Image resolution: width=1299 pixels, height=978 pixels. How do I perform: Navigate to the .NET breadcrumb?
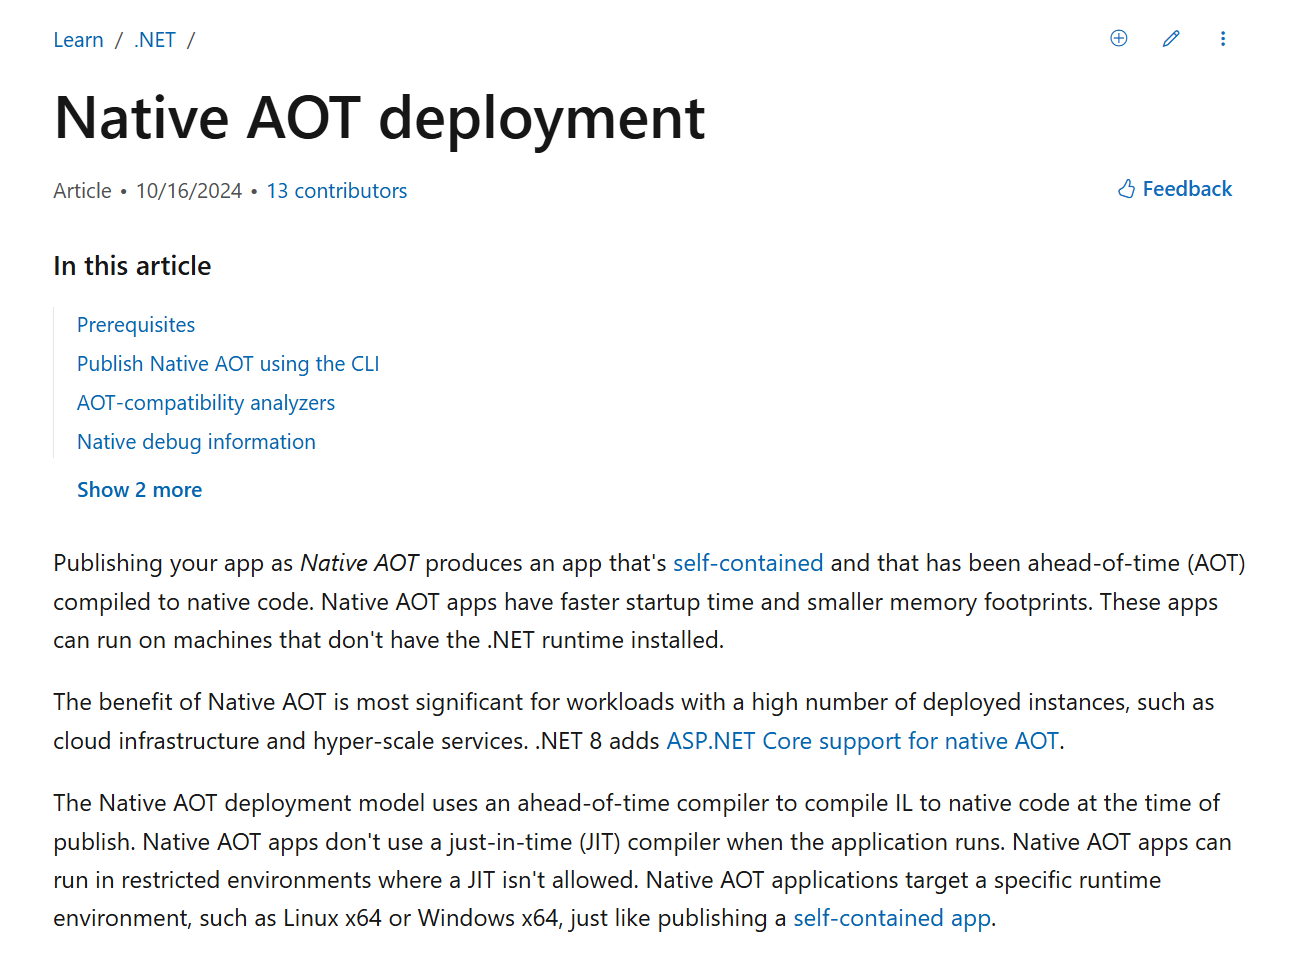[x=154, y=39]
